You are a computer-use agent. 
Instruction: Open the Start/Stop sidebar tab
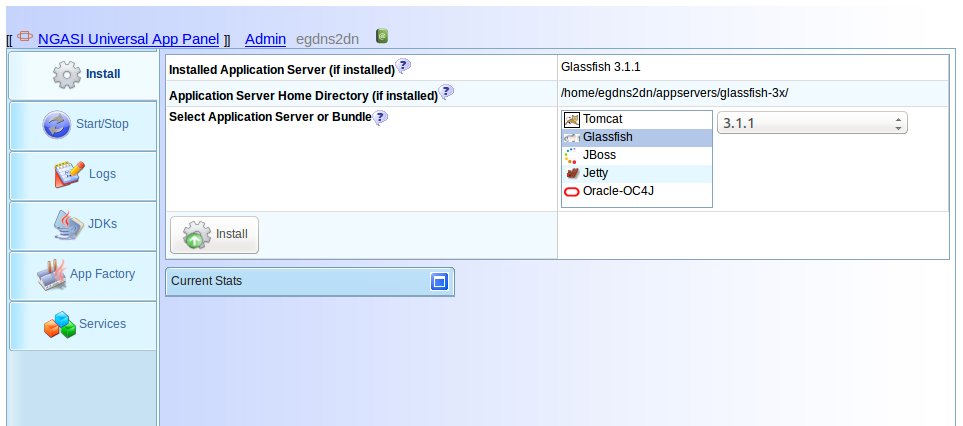tap(84, 125)
